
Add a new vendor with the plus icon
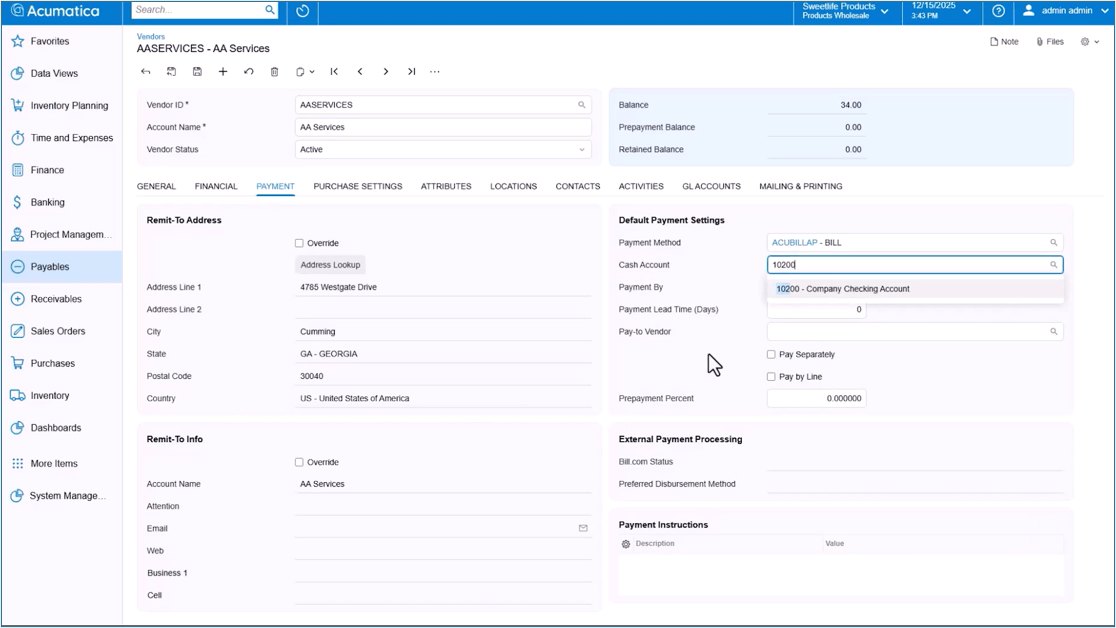click(x=222, y=71)
